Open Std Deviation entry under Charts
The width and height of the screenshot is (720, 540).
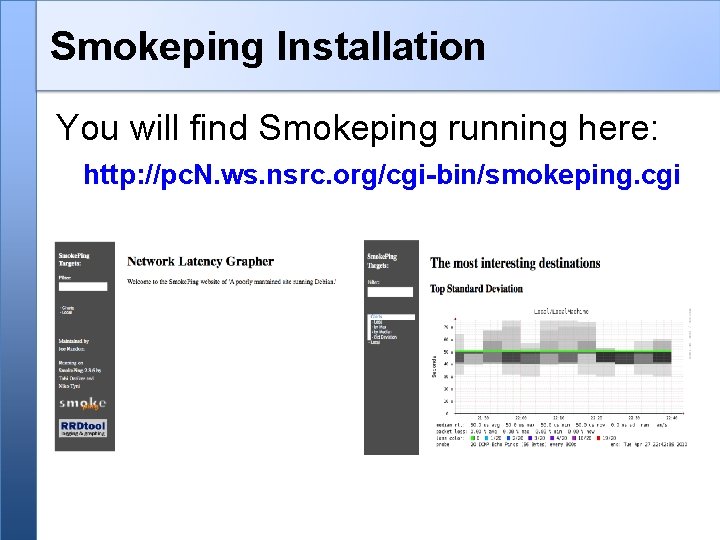[385, 338]
